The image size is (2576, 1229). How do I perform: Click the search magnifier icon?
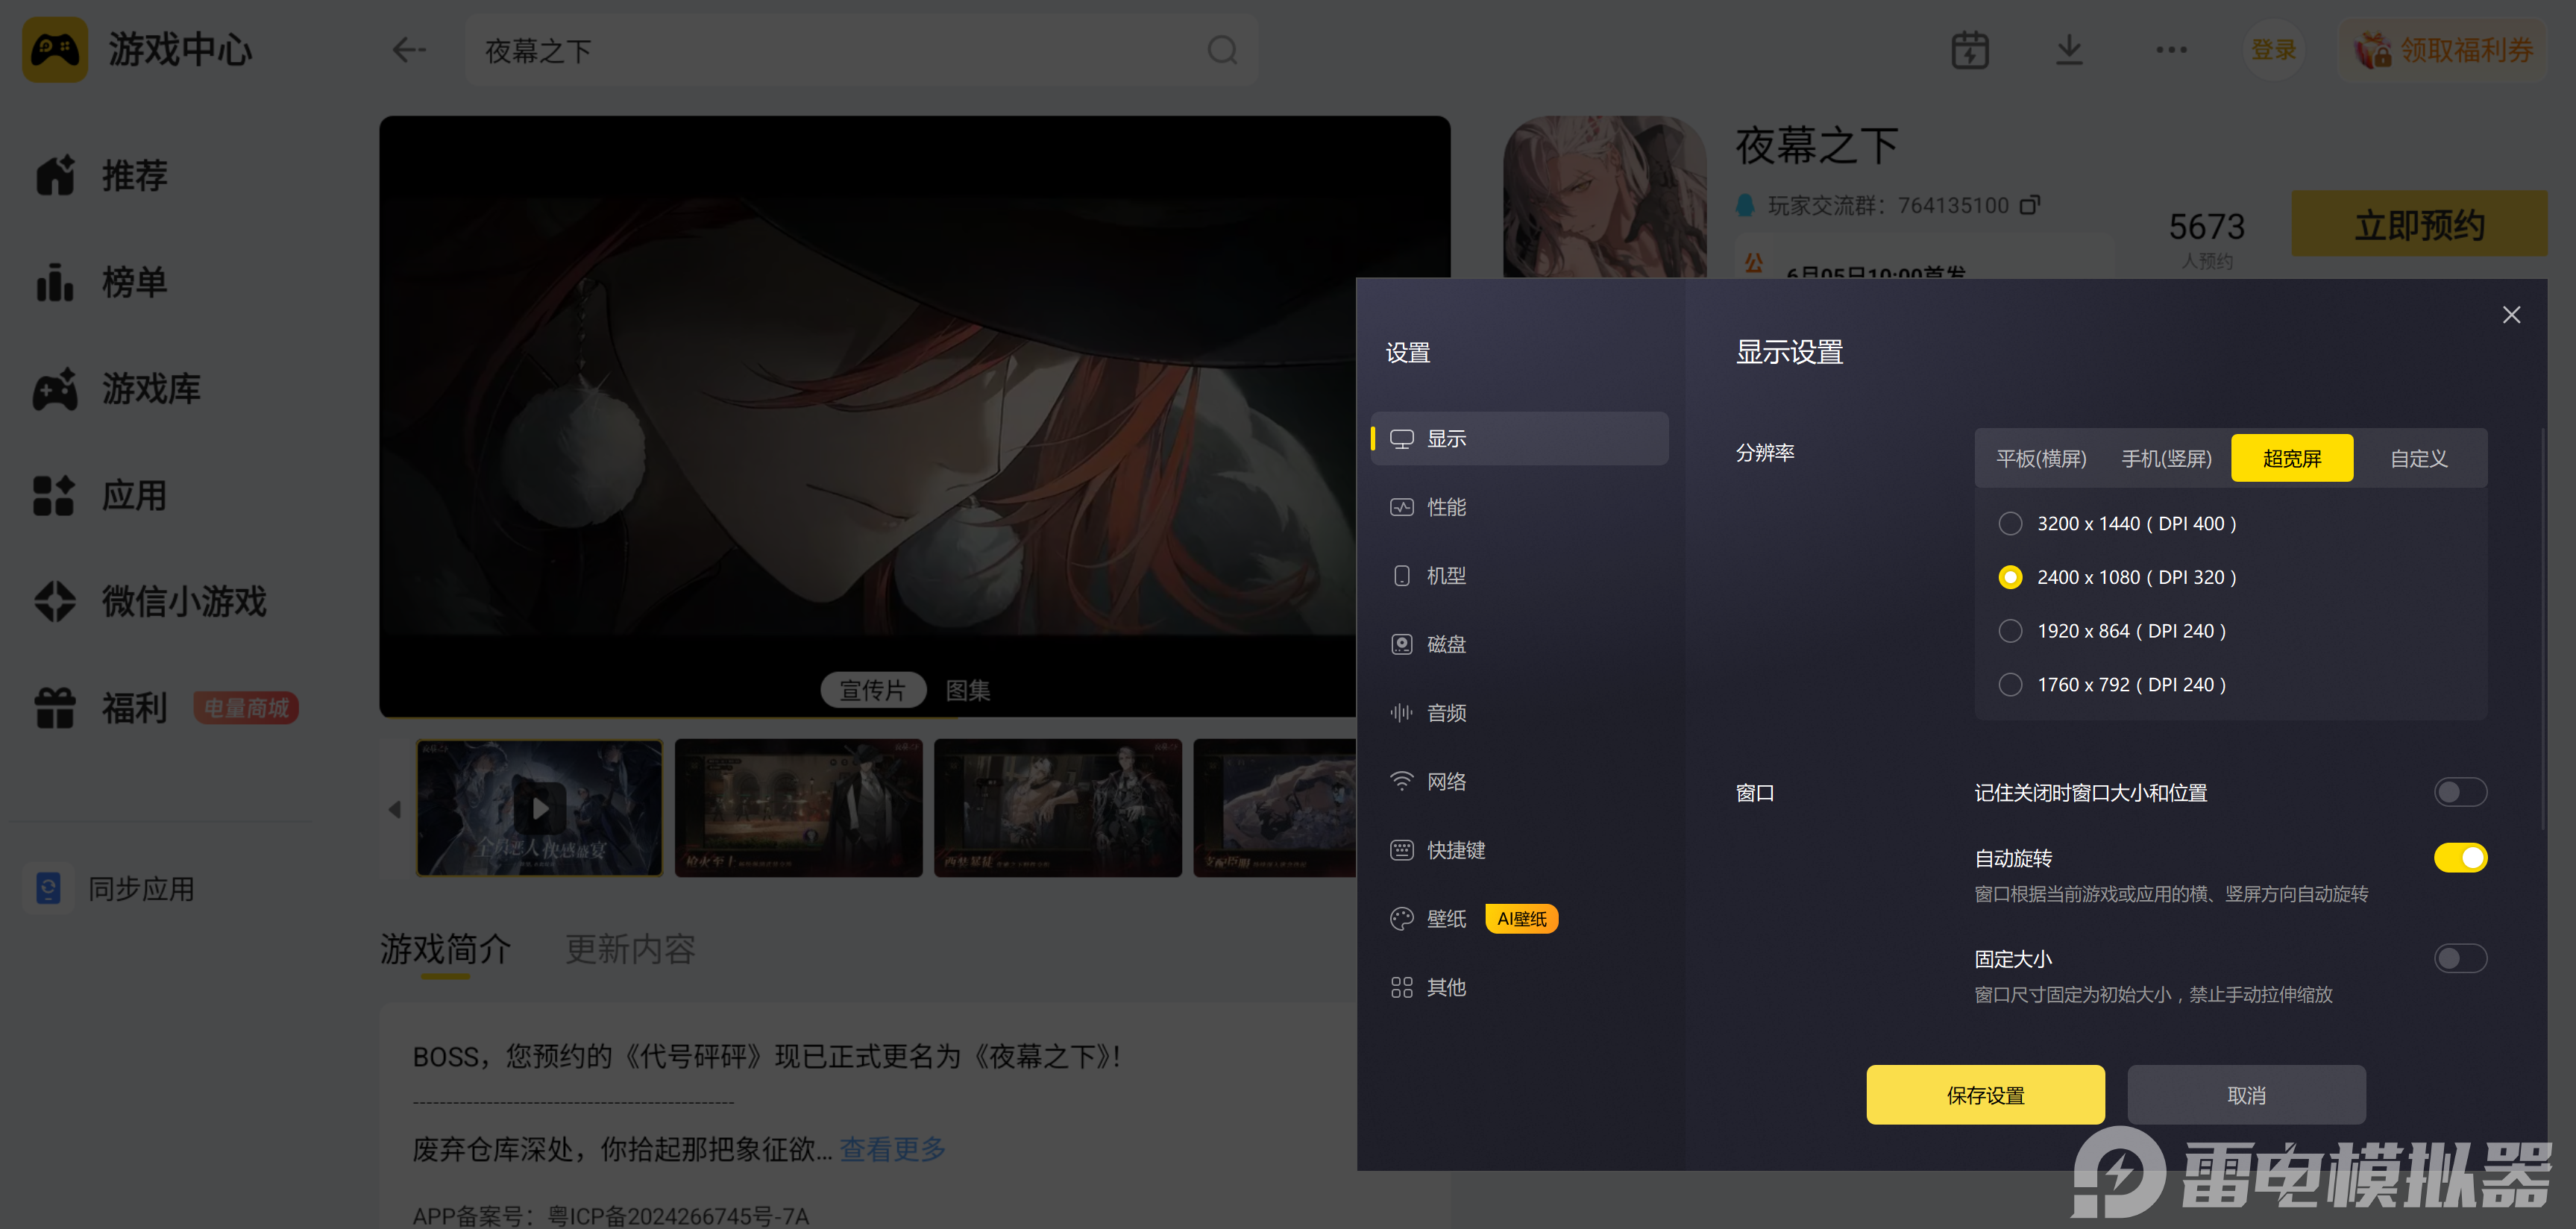[x=1222, y=50]
